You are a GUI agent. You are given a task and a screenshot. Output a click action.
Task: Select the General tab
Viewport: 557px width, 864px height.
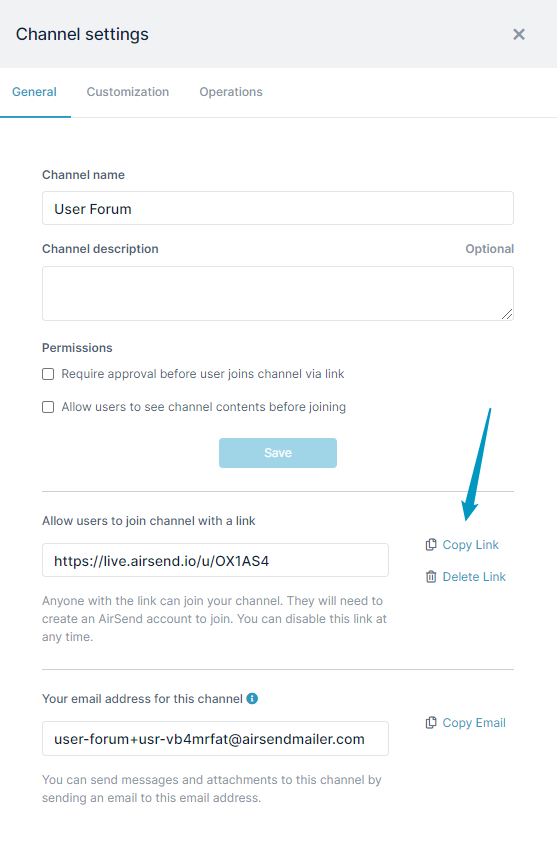click(x=34, y=91)
